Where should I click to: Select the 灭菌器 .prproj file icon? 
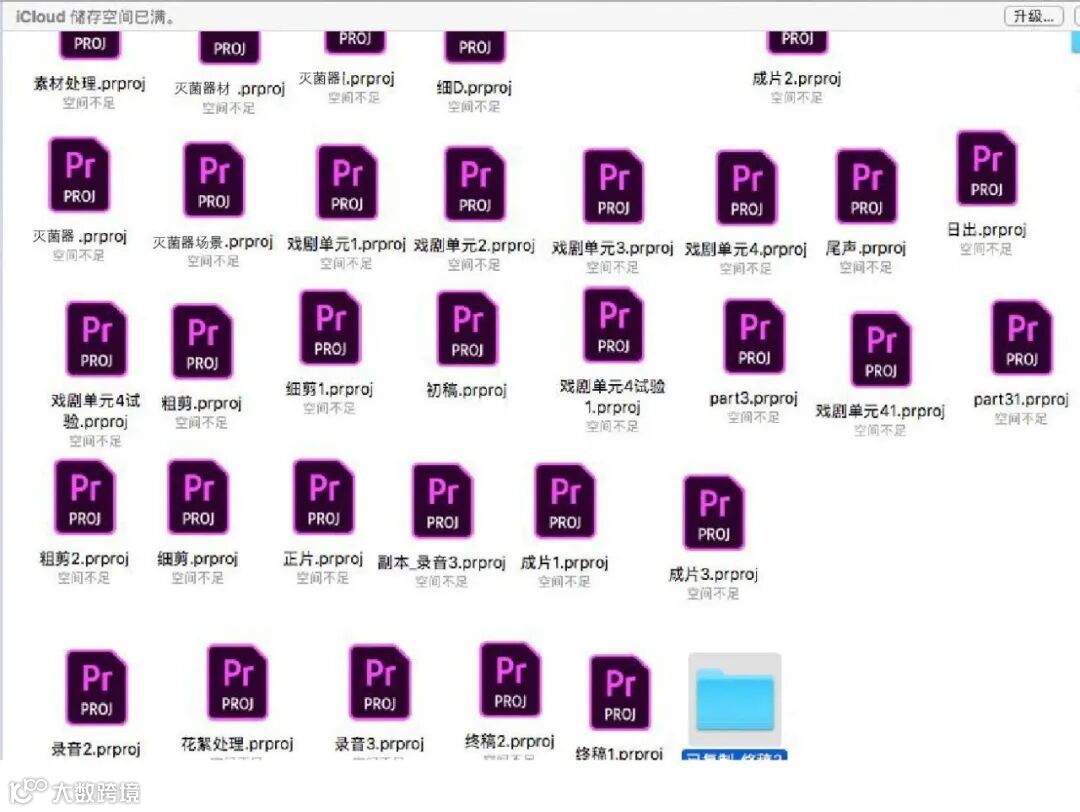[x=79, y=175]
